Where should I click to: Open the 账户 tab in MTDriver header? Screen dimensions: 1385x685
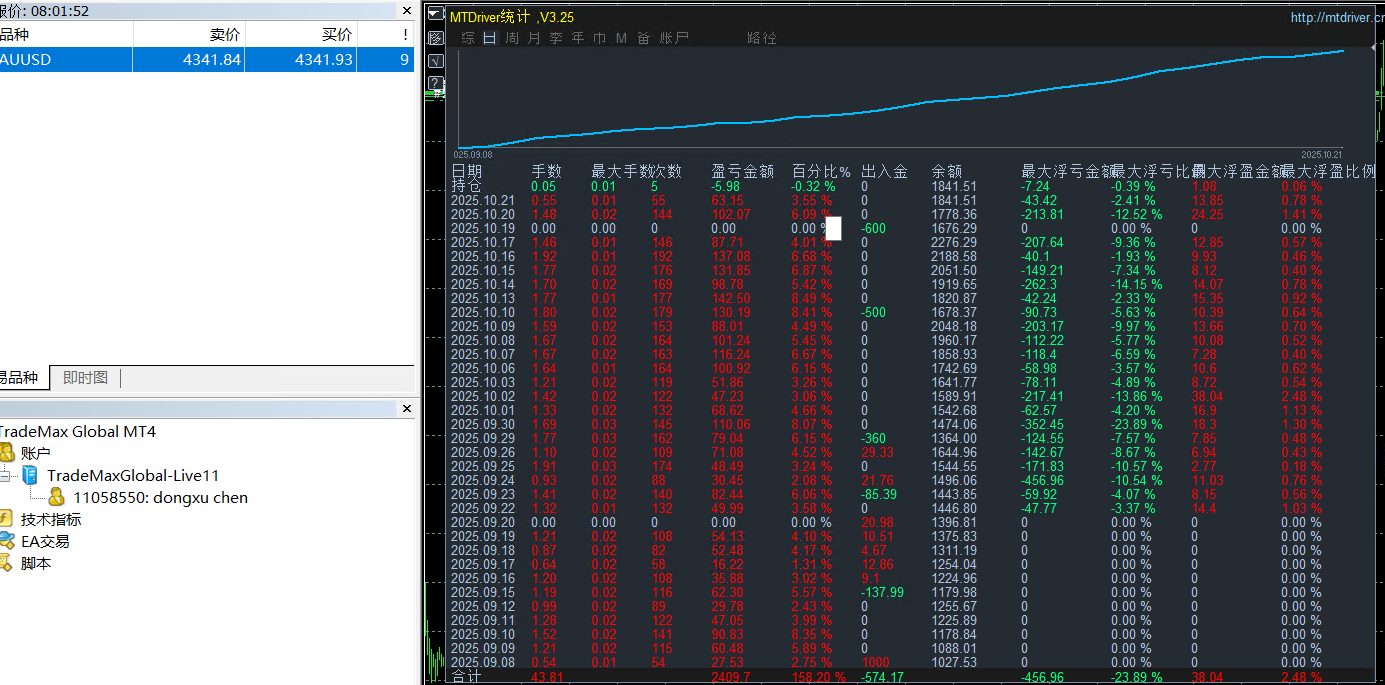(674, 38)
